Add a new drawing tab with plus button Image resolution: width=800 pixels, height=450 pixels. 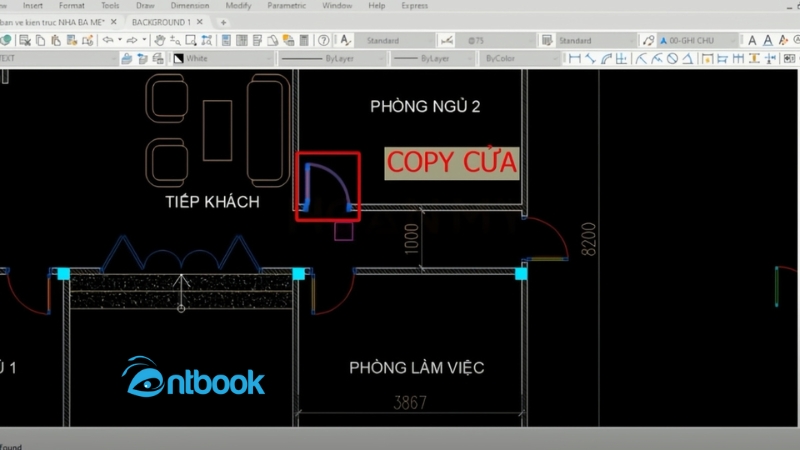click(x=222, y=22)
